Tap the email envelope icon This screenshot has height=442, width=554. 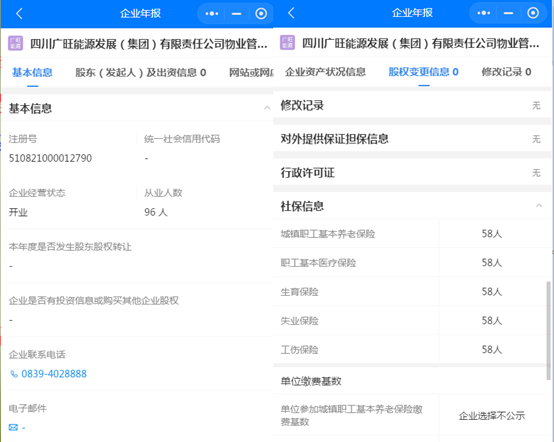click(13, 428)
